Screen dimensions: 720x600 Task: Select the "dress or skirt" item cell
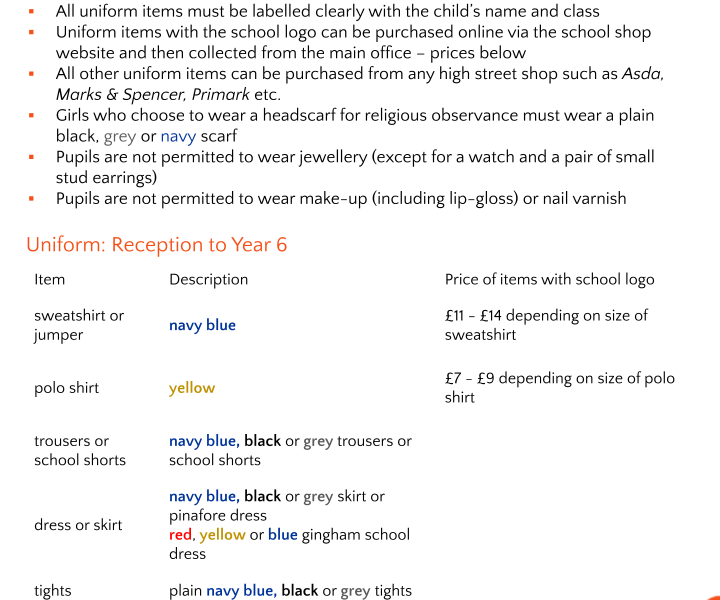coord(78,525)
